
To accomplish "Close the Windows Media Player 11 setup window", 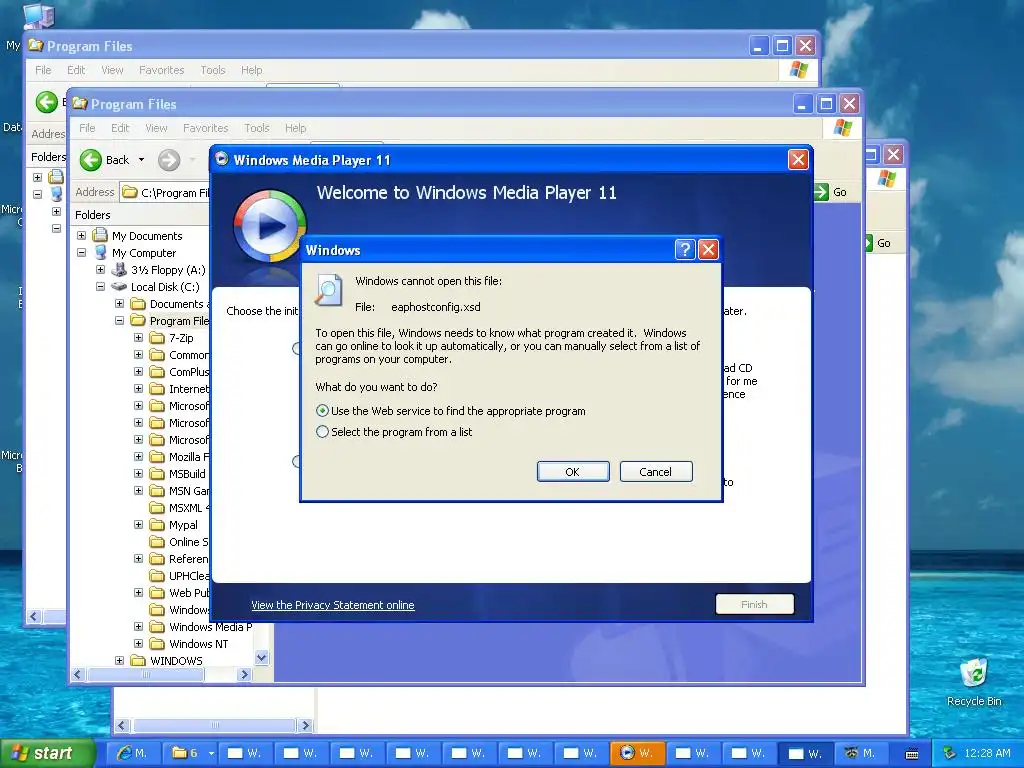I will pos(798,159).
